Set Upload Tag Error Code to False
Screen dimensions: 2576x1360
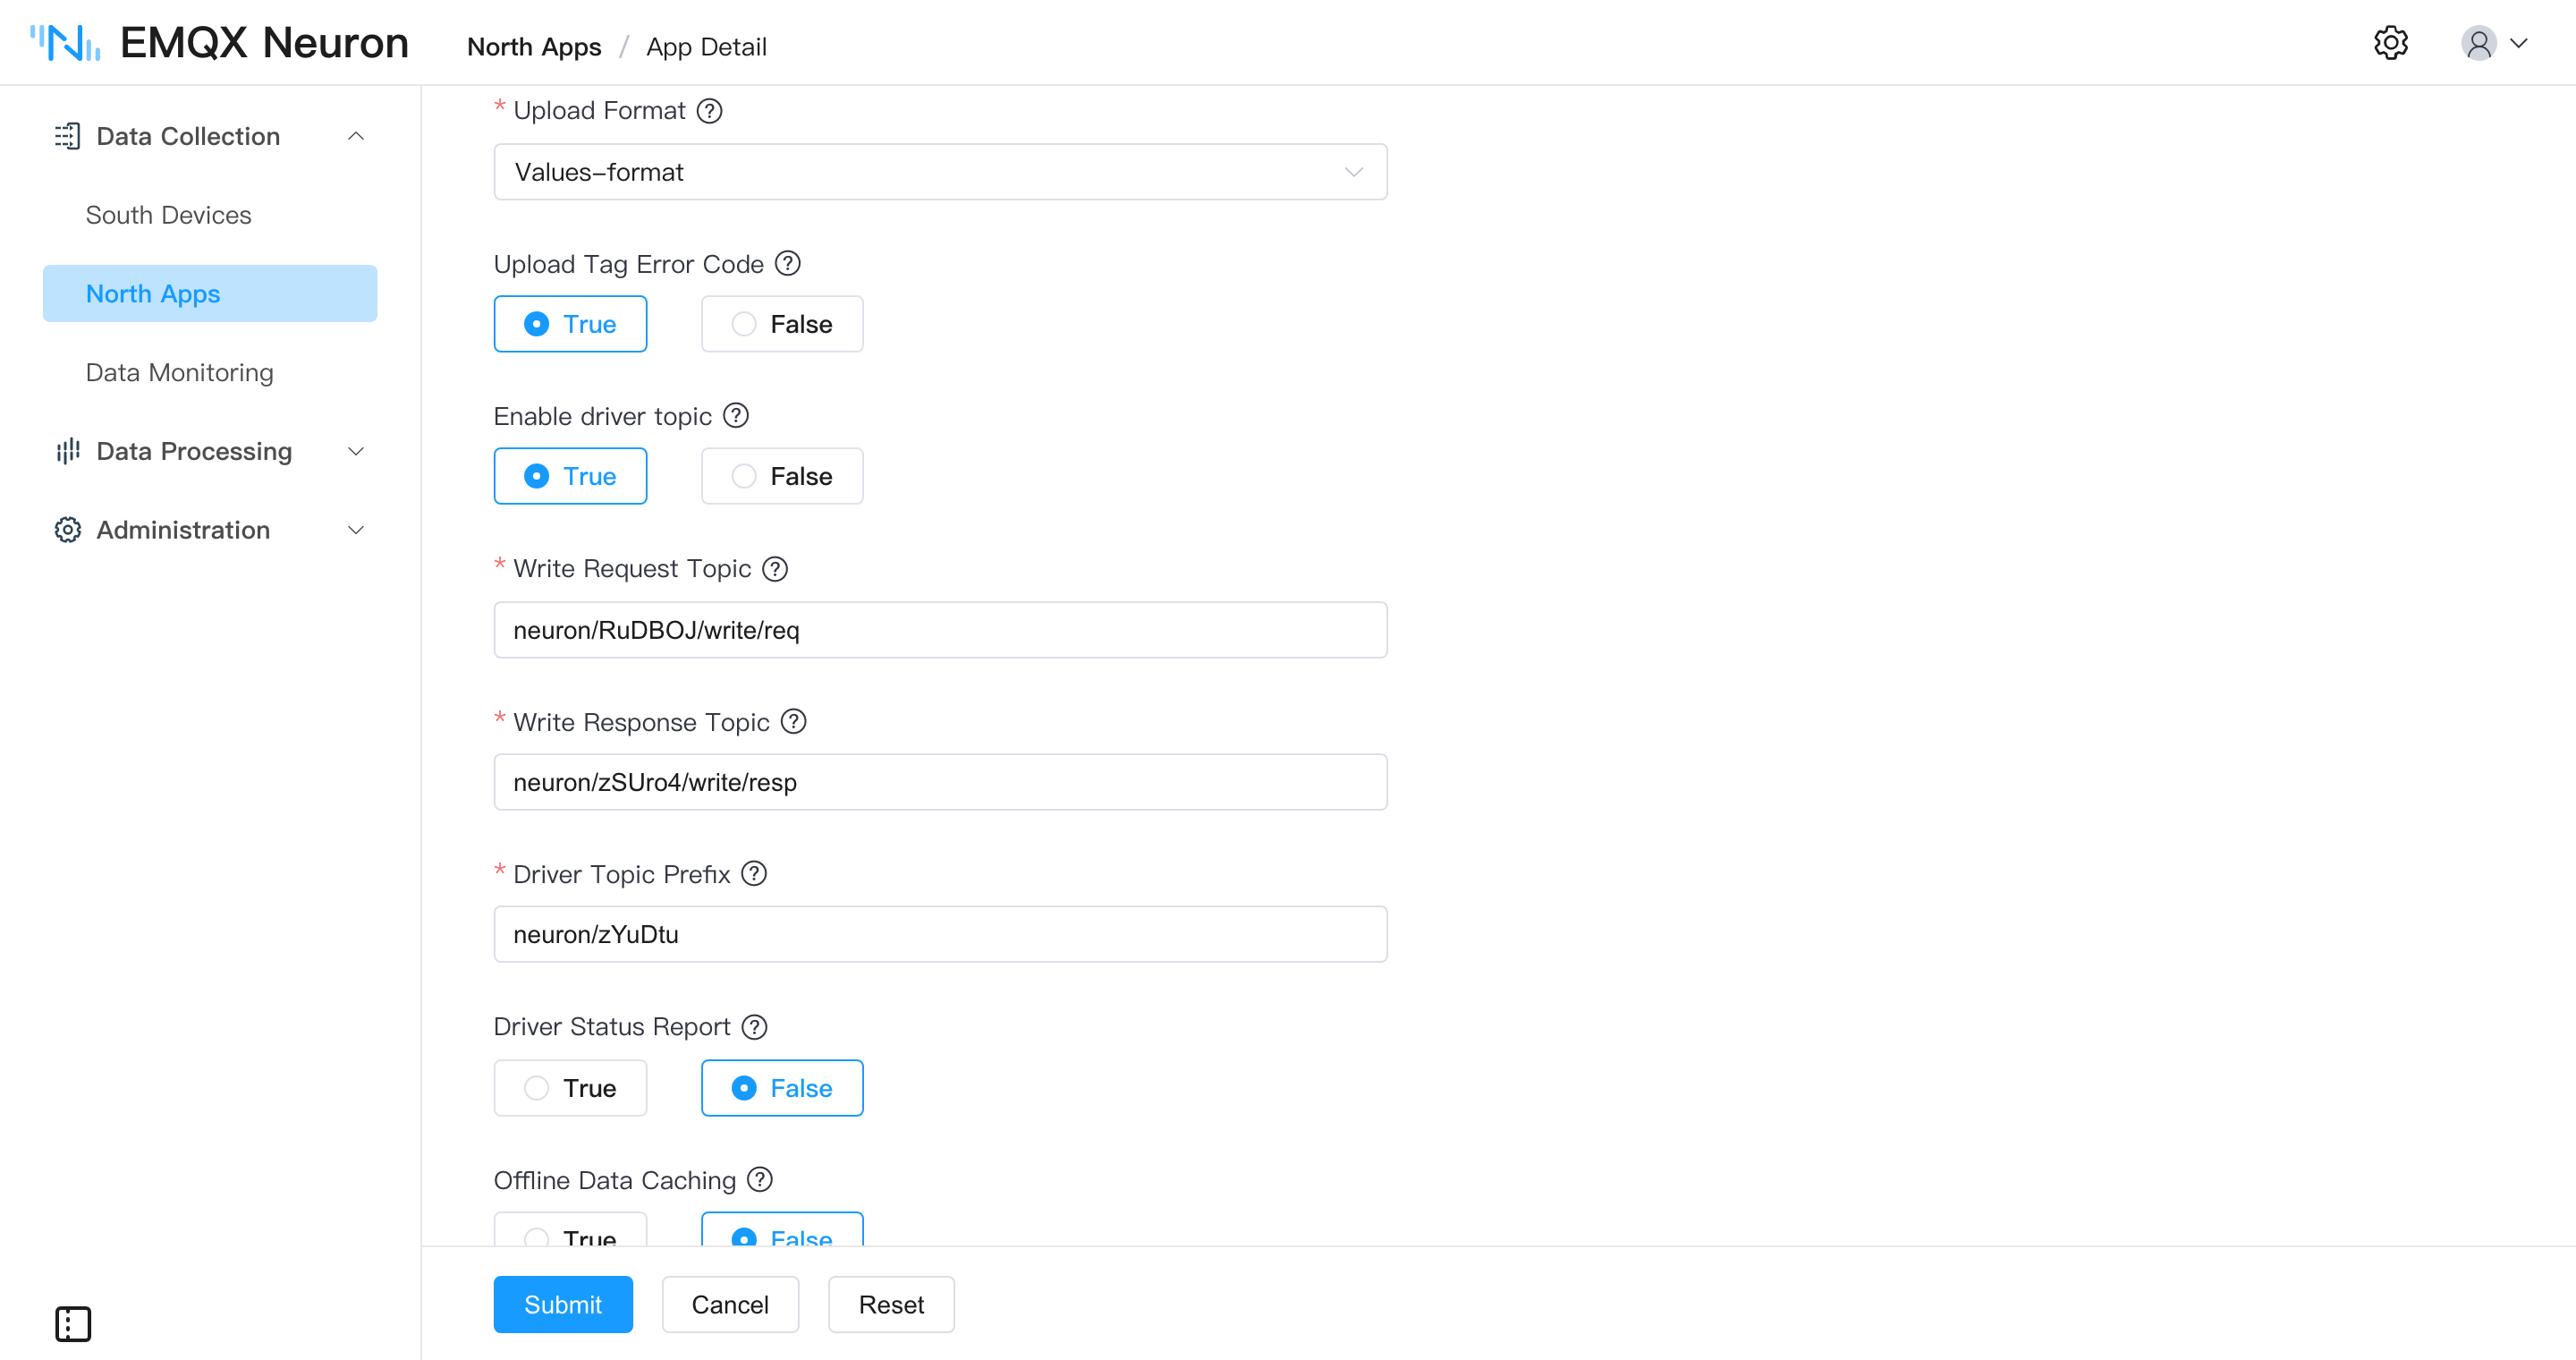782,324
